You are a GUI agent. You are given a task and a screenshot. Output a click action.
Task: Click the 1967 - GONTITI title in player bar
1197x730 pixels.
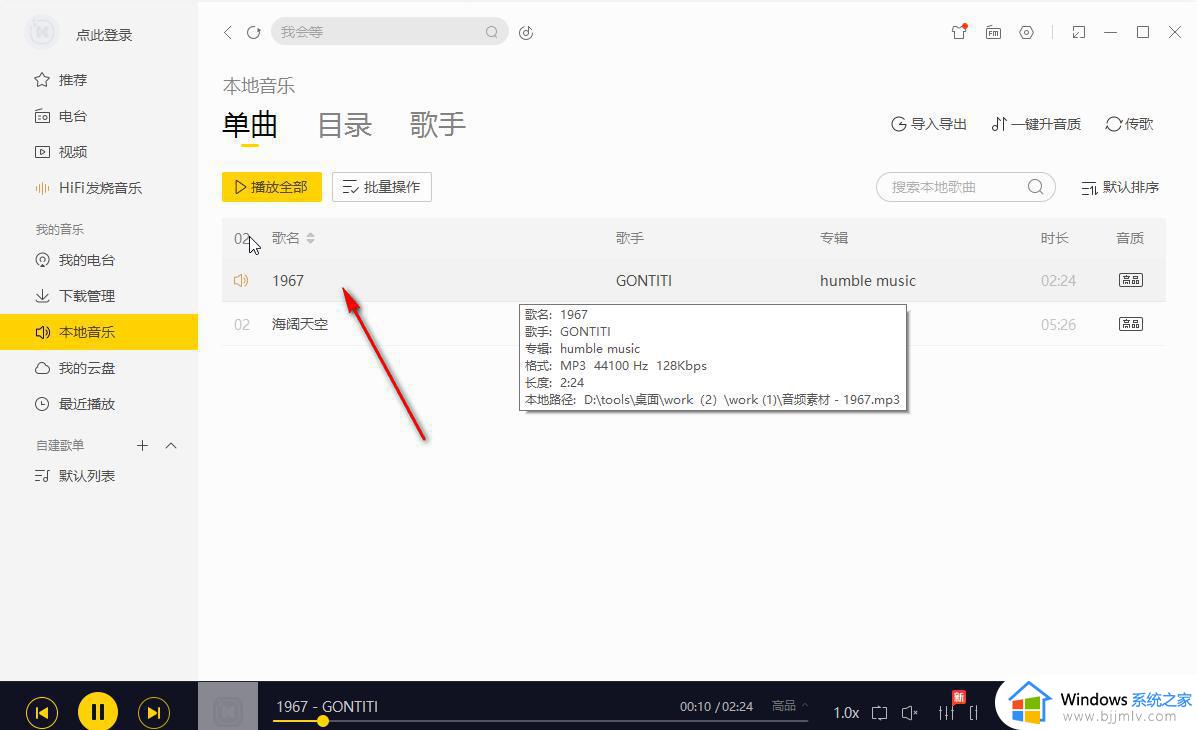click(x=327, y=706)
